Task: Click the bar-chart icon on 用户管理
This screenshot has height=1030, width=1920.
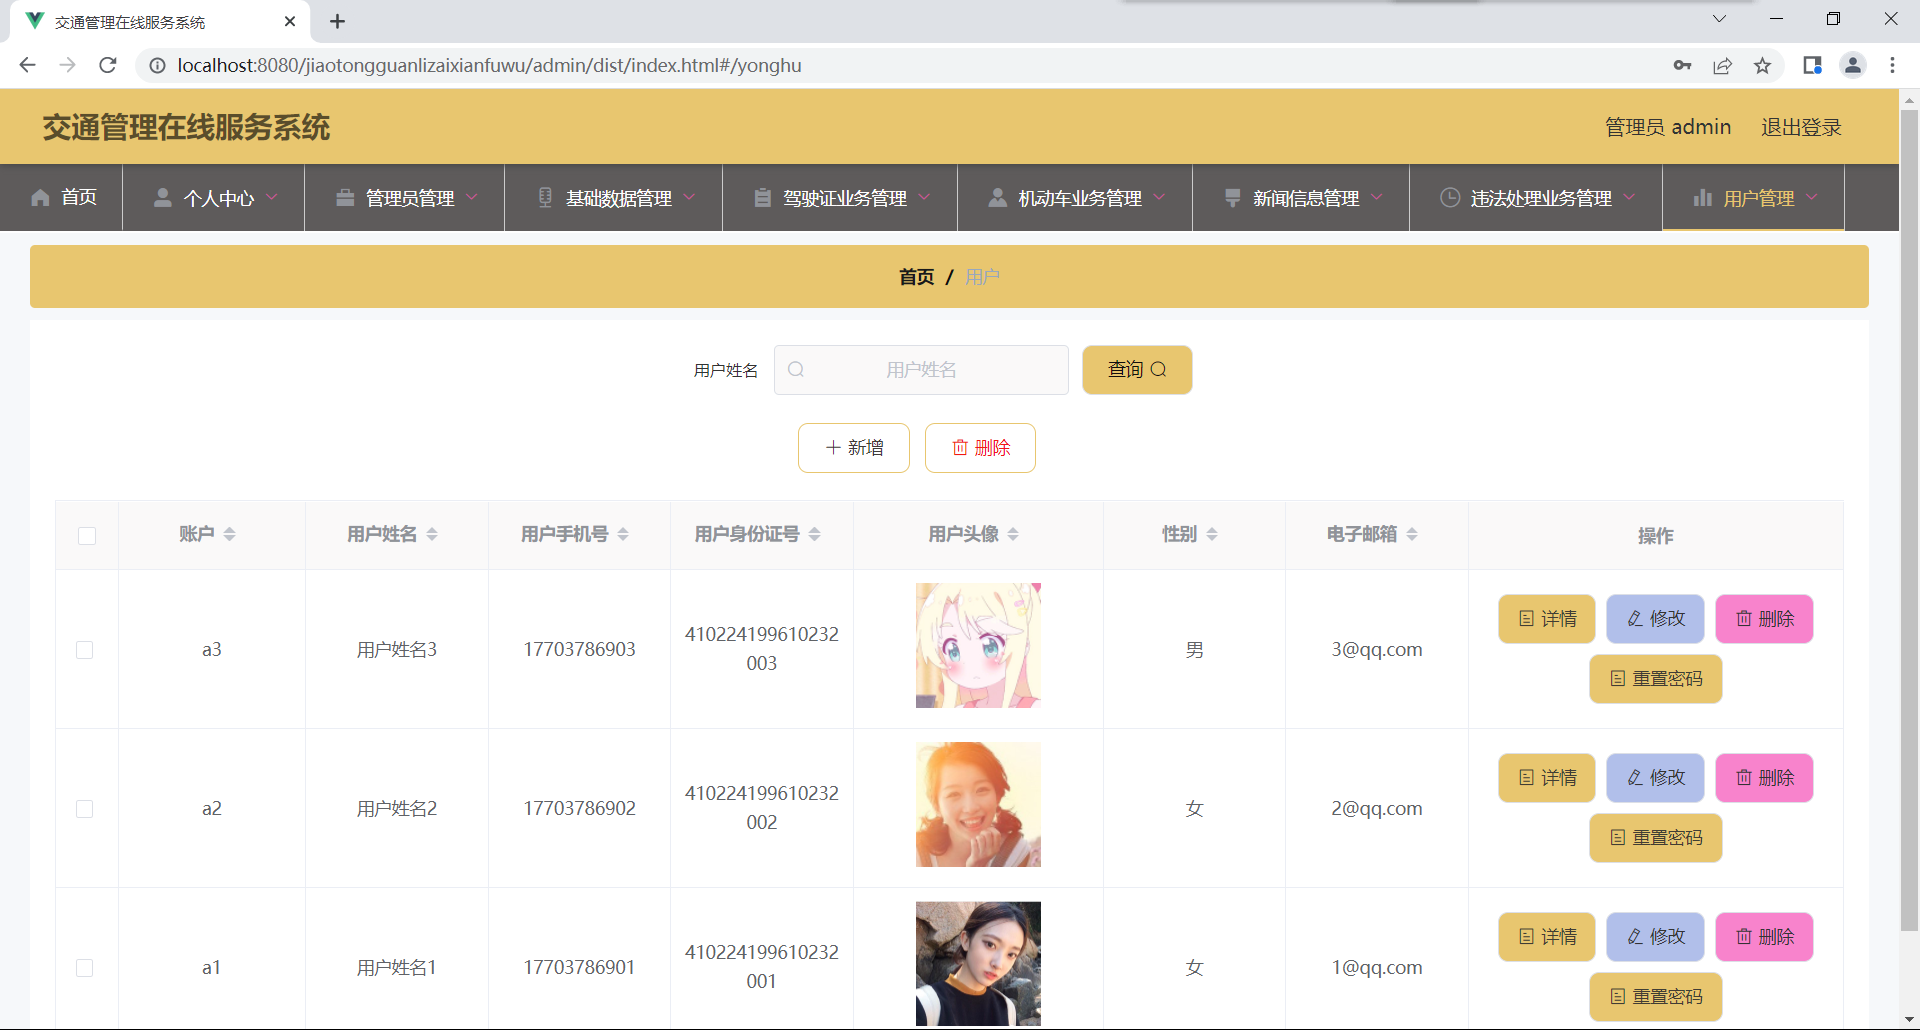Action: 1705,197
